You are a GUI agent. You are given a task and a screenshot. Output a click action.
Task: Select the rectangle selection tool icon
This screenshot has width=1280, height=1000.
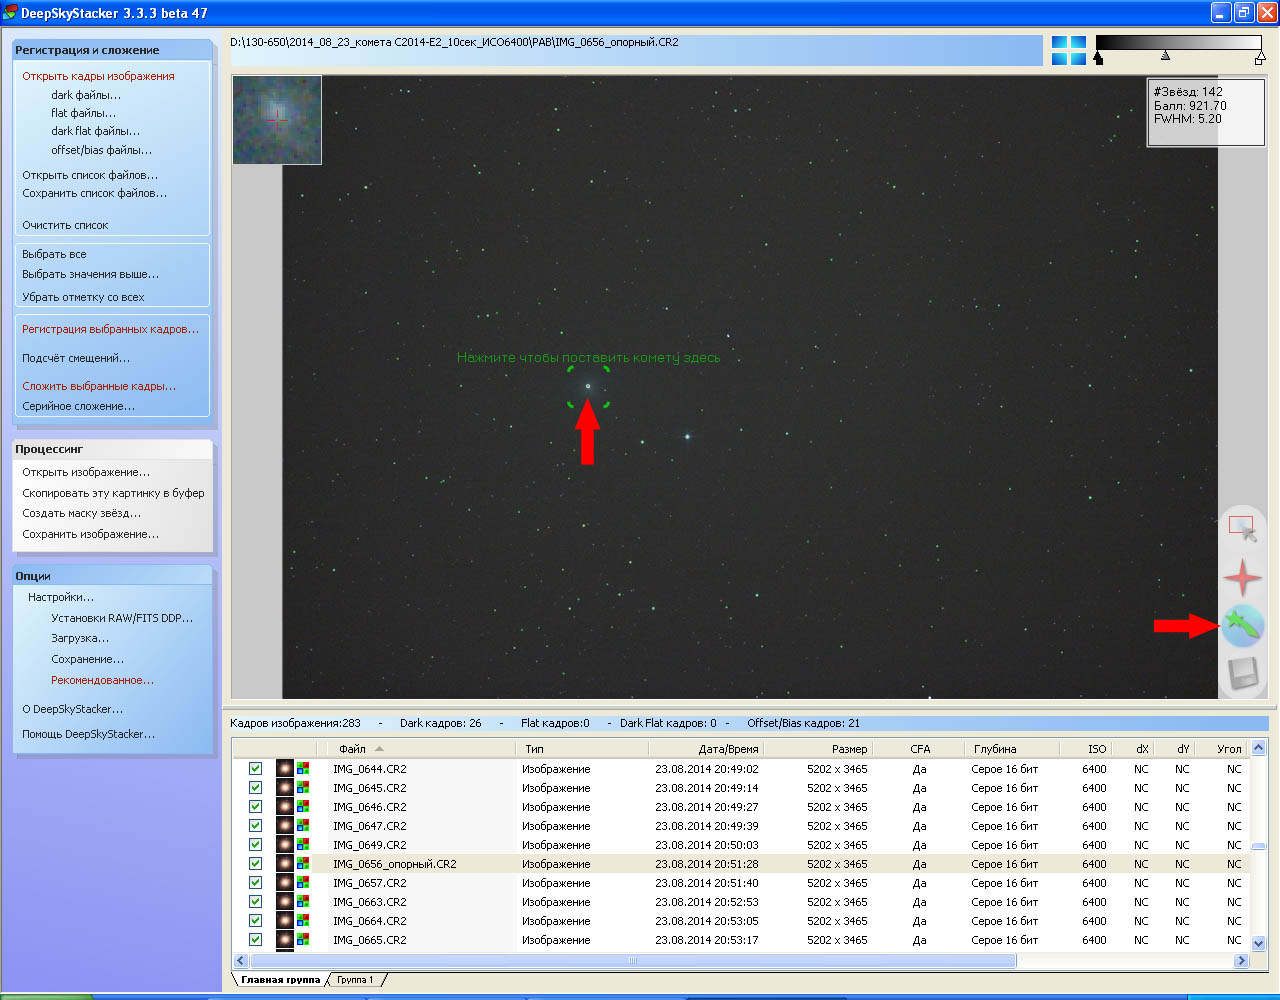1242,529
